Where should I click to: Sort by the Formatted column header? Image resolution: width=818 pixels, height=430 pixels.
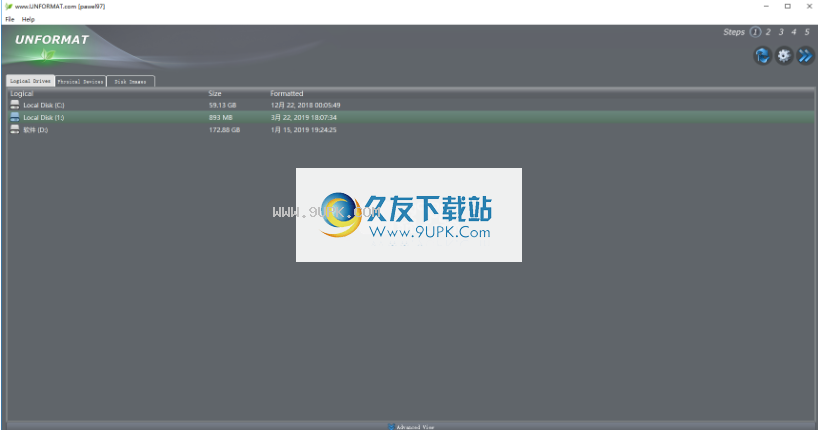click(x=286, y=93)
